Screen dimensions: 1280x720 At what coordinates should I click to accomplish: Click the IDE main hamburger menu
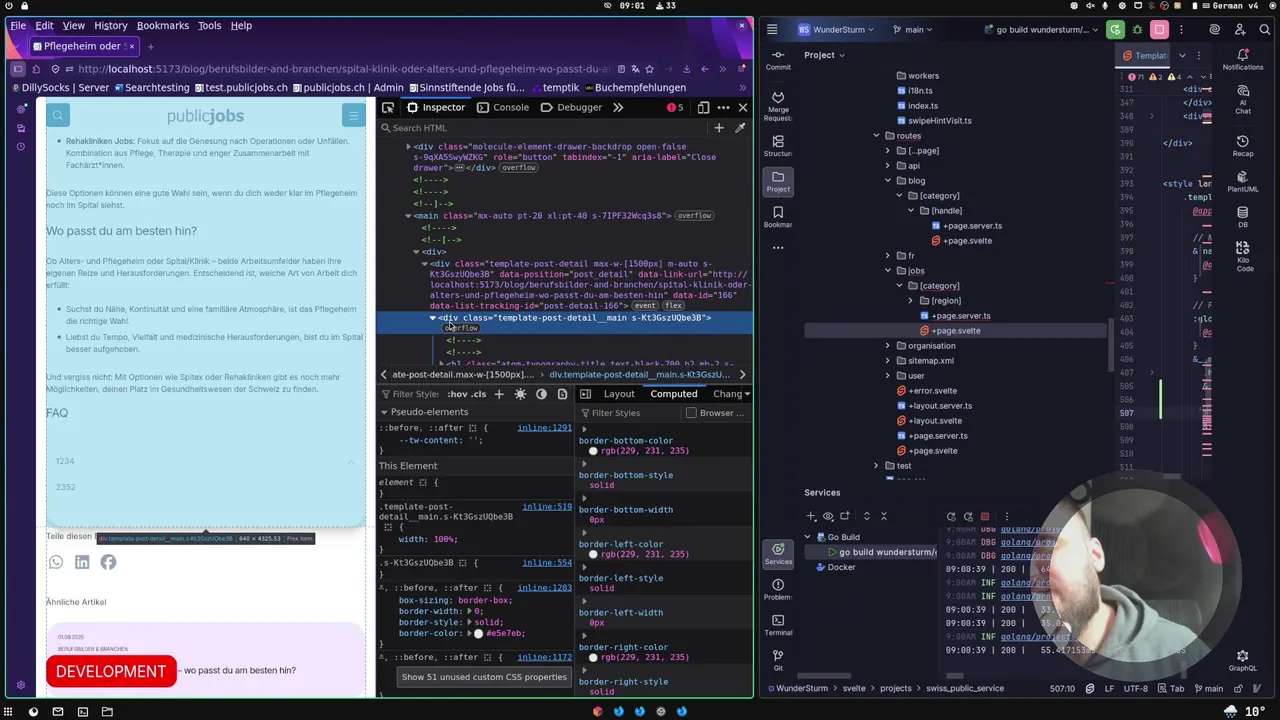pos(772,30)
